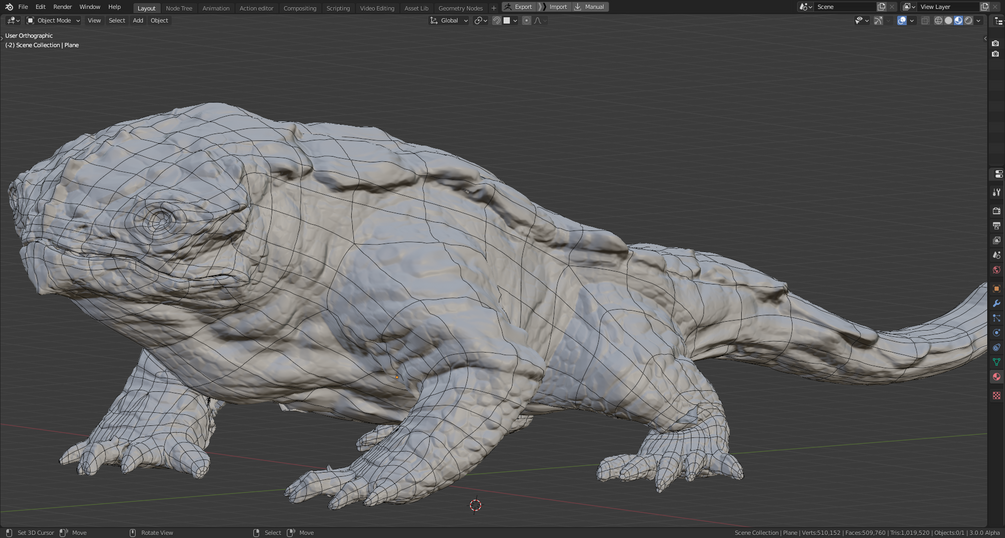Open the View Layer properties tab
The width and height of the screenshot is (1005, 538).
point(997,240)
